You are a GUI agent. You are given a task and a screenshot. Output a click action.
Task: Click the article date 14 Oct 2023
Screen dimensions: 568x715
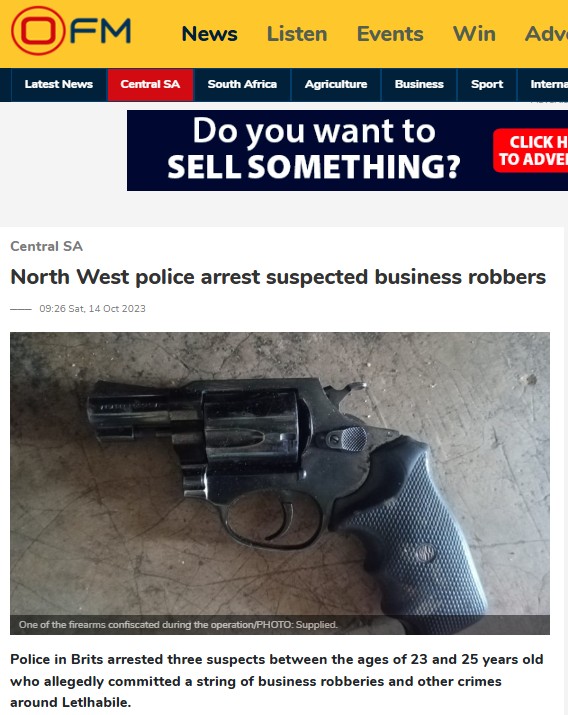[93, 309]
